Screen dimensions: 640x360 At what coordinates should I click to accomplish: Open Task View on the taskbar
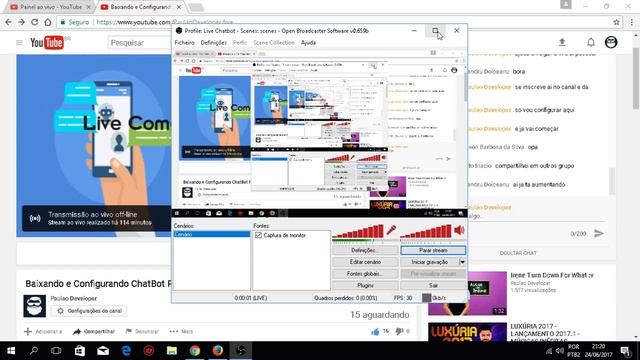pos(56,351)
